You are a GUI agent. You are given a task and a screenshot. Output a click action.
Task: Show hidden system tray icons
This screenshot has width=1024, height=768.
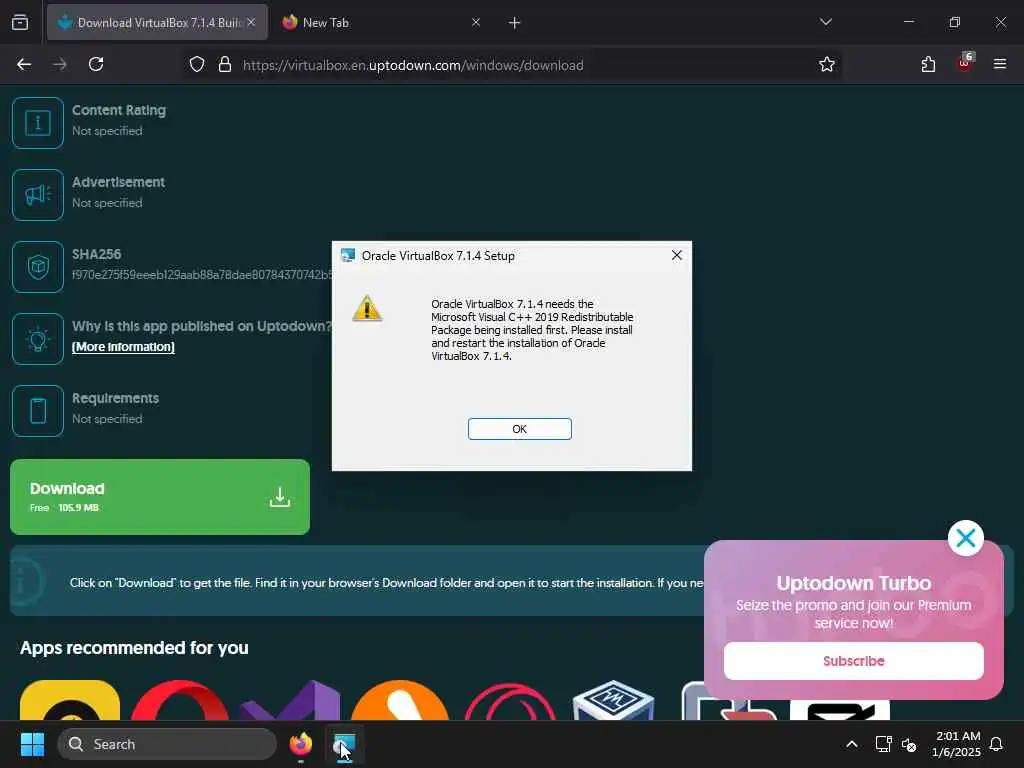852,744
